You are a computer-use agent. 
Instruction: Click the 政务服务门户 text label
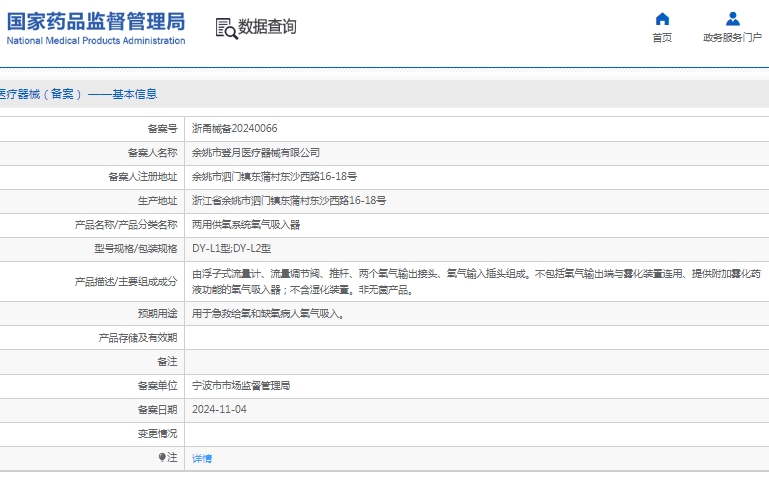[733, 38]
